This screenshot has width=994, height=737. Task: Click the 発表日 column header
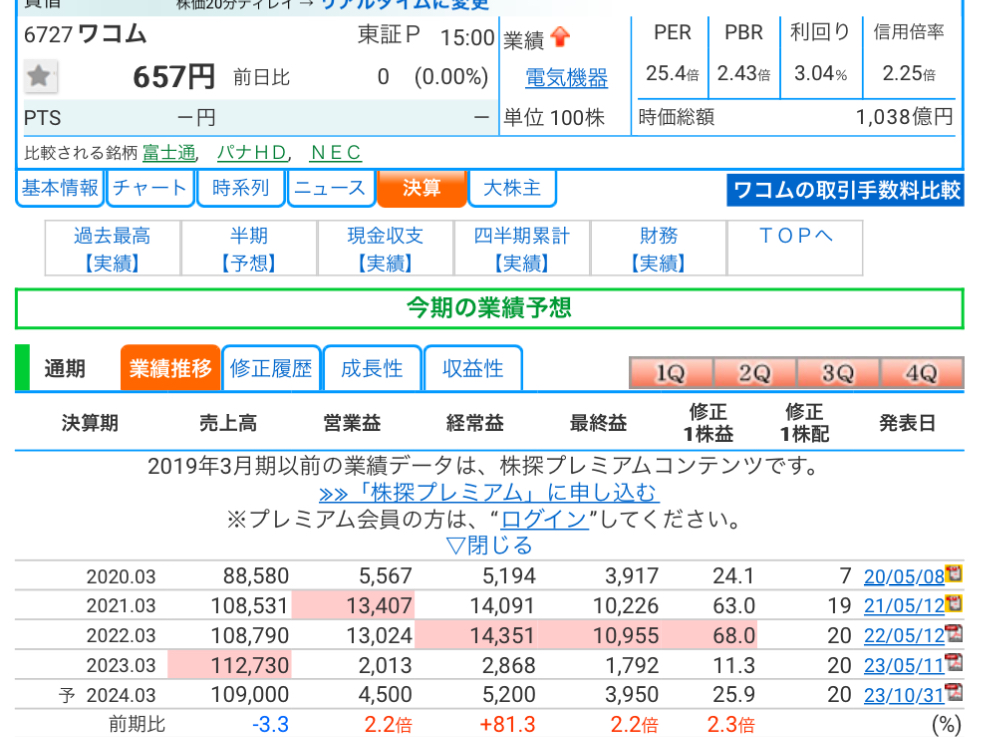907,423
